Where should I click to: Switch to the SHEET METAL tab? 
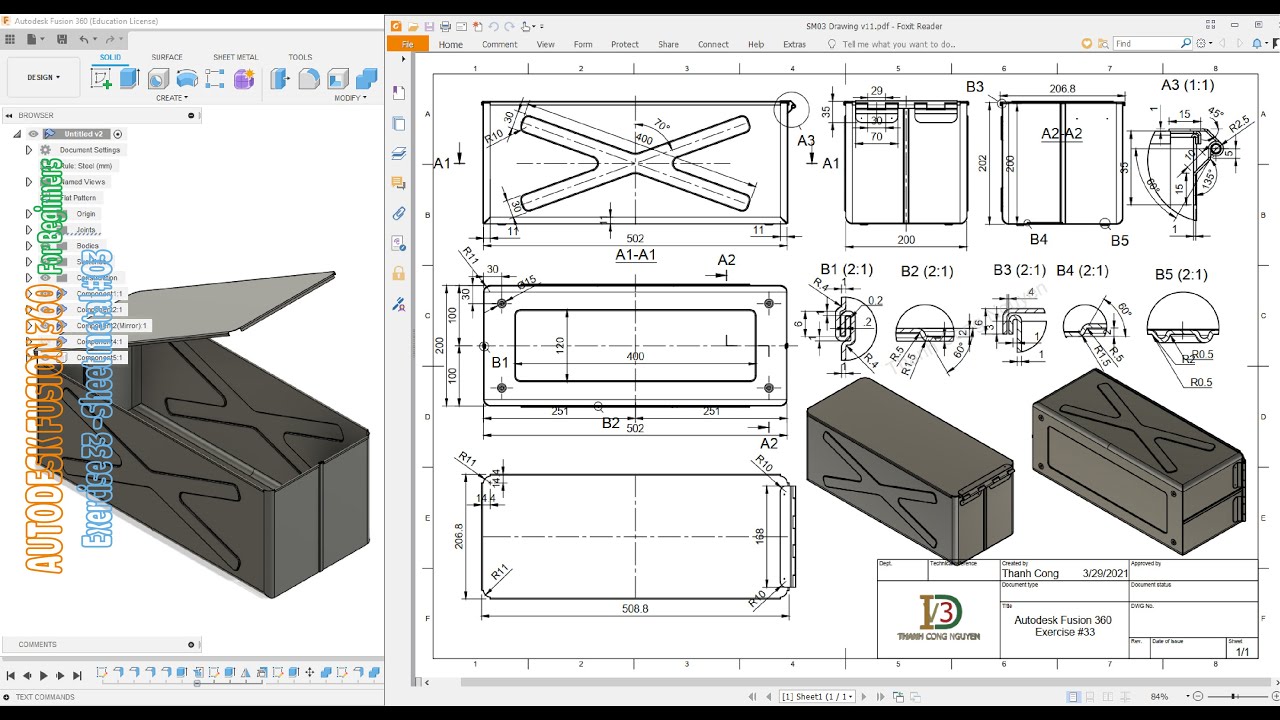point(235,57)
